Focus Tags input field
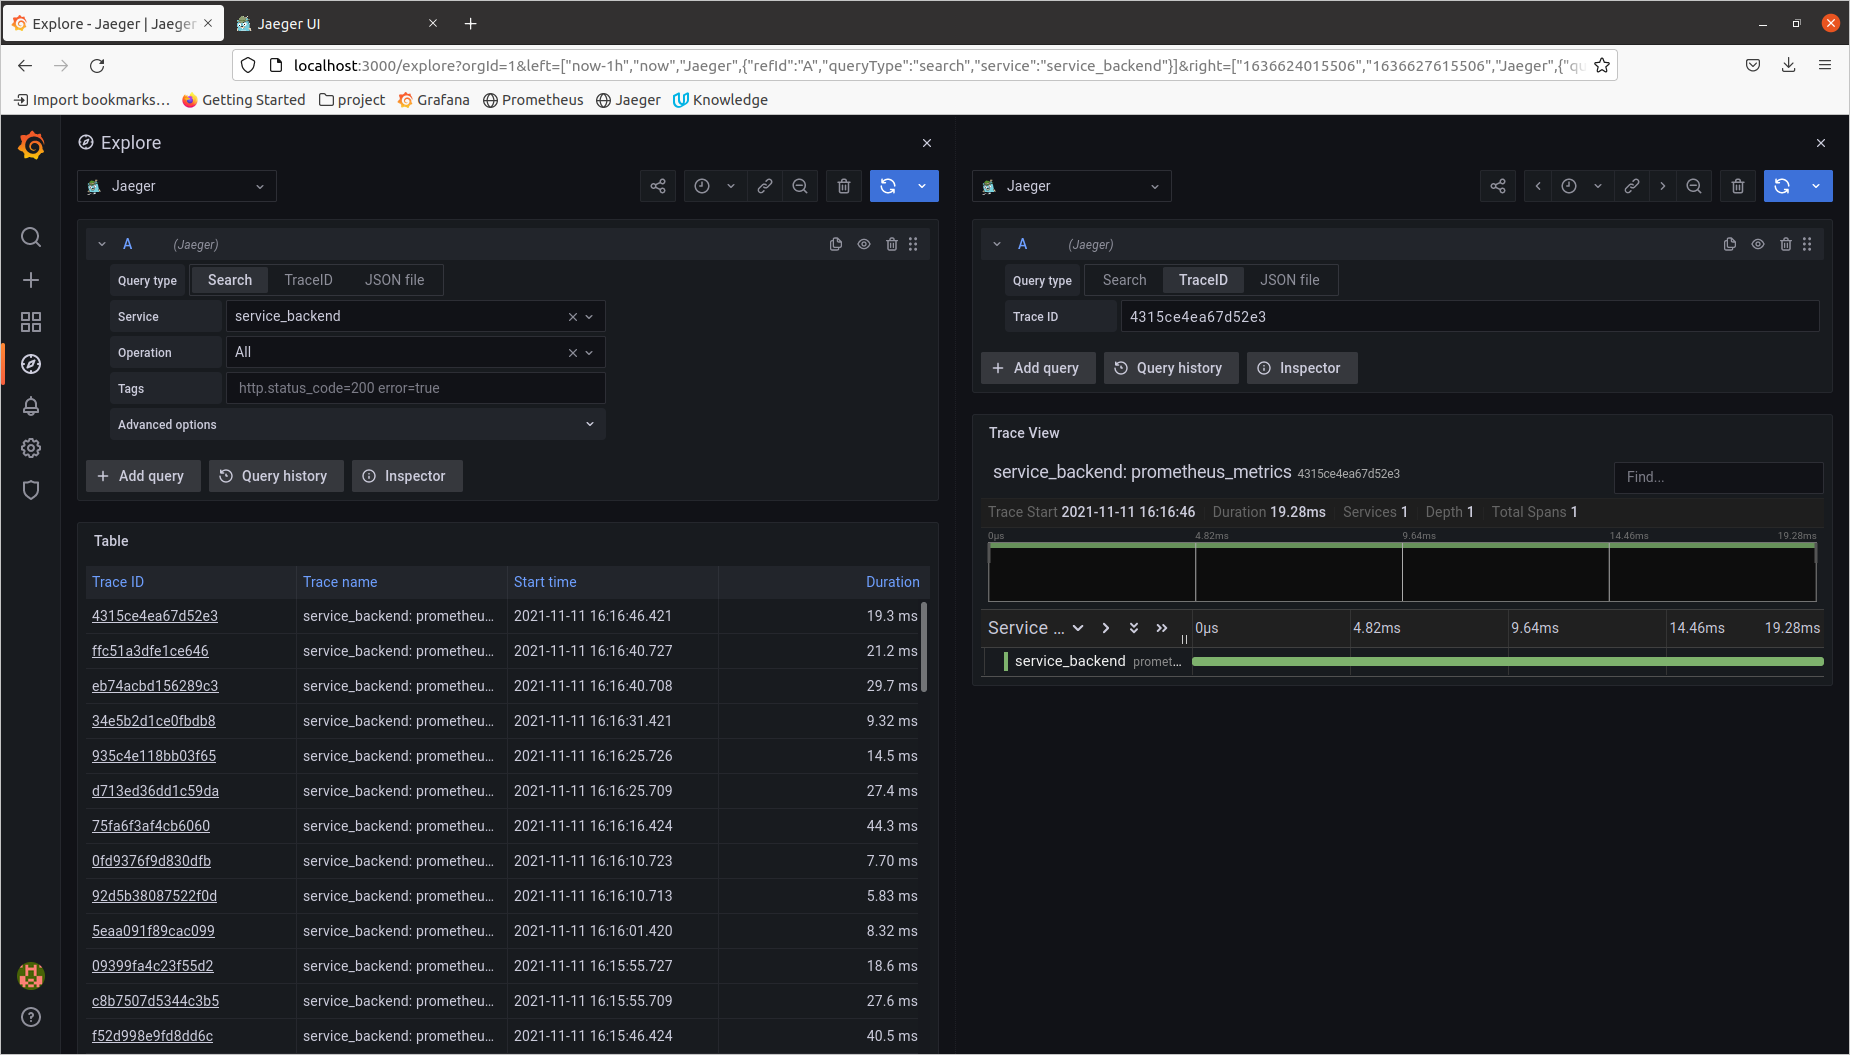Viewport: 1850px width, 1055px height. [415, 388]
